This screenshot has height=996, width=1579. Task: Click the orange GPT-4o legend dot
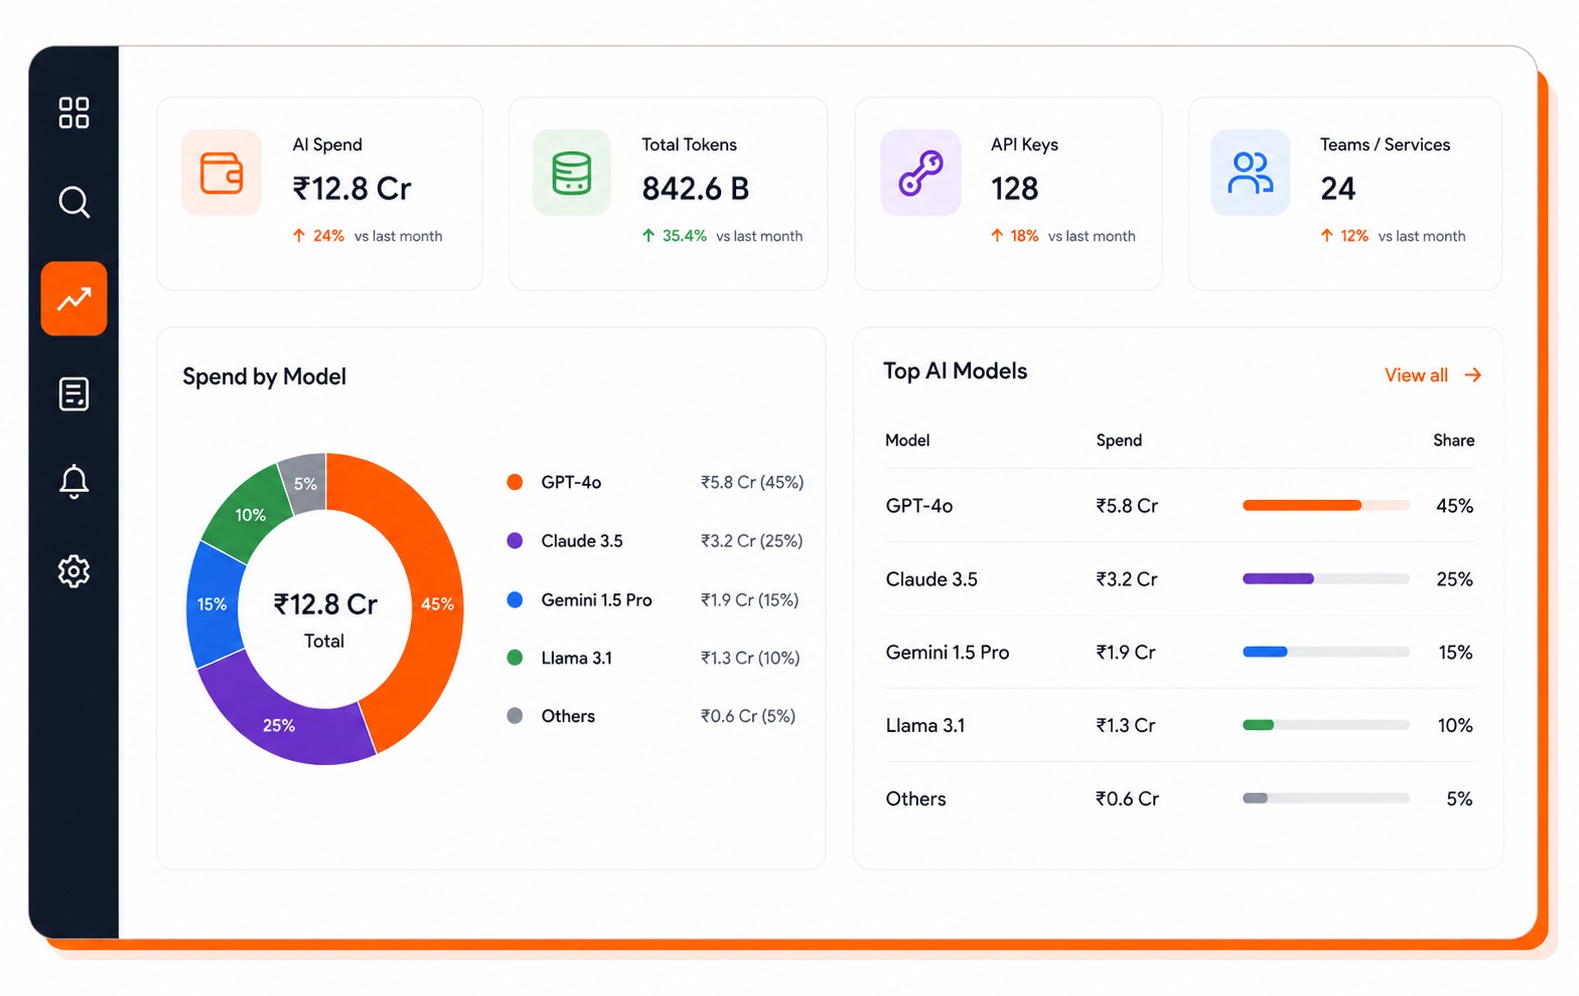click(515, 482)
